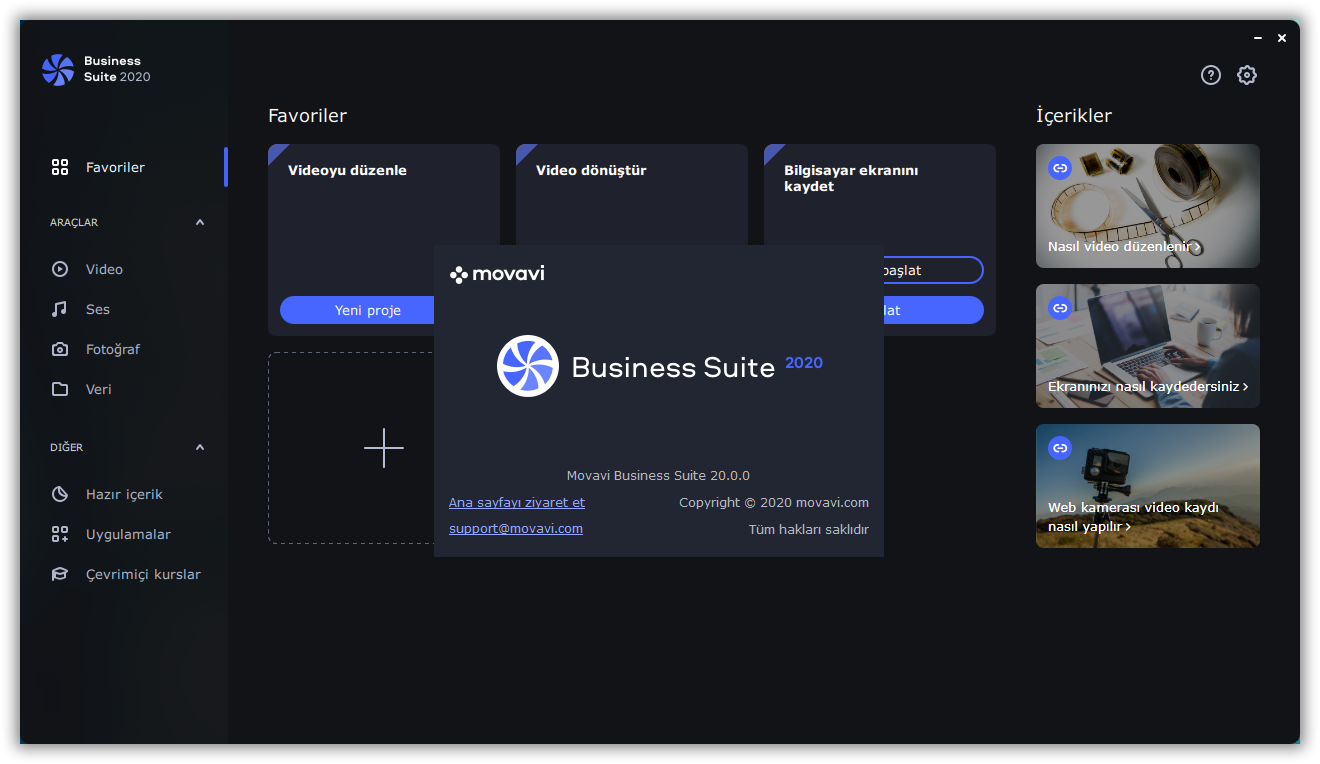Select the Favoriler grid icon
1320x764 pixels.
tap(60, 167)
